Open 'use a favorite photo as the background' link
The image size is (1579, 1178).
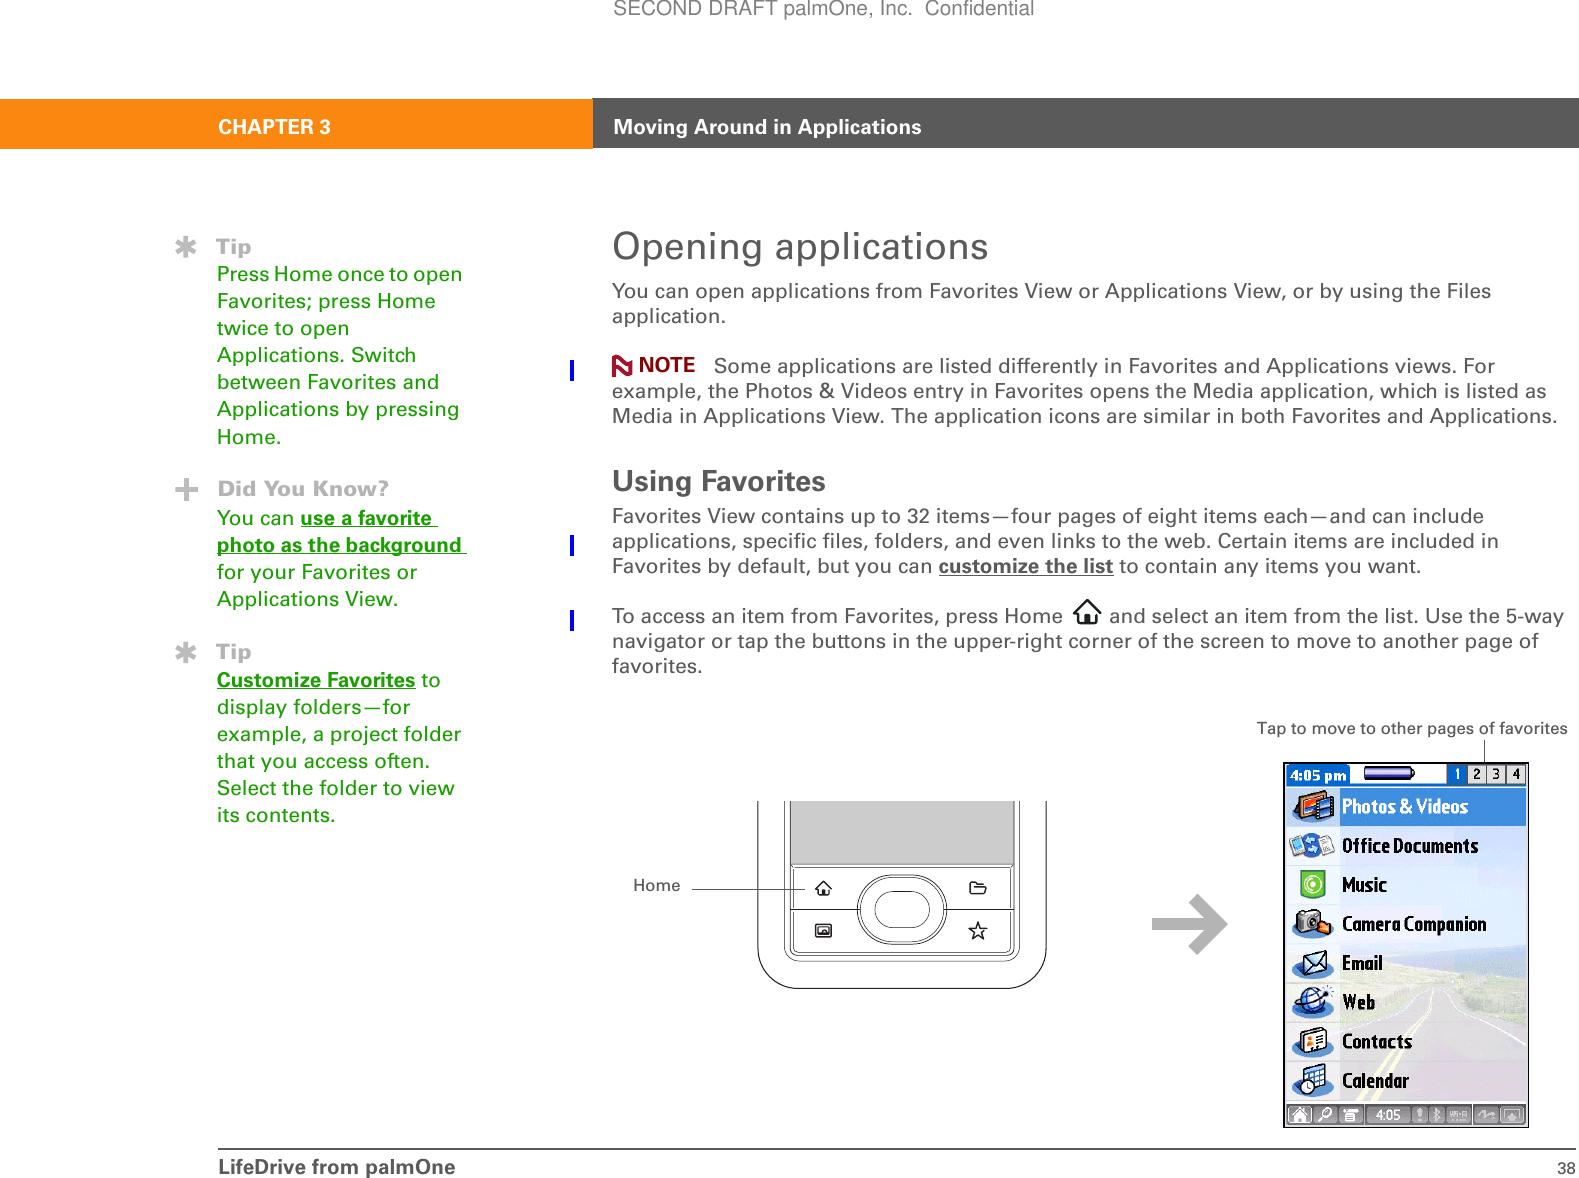coord(340,531)
